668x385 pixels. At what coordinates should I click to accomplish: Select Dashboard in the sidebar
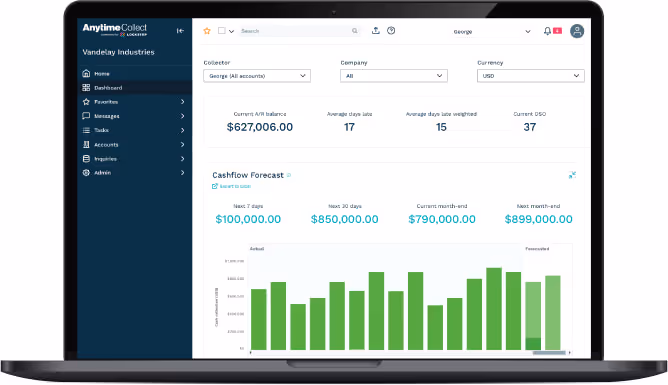tap(134, 88)
